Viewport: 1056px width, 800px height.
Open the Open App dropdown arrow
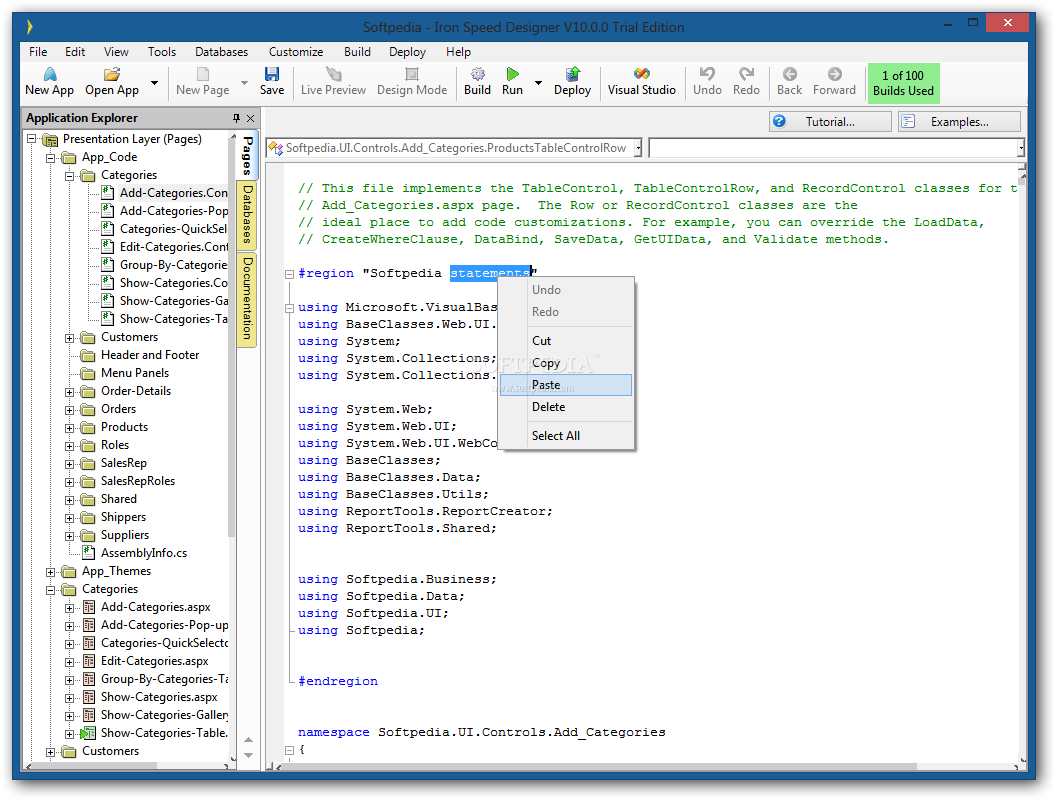154,83
